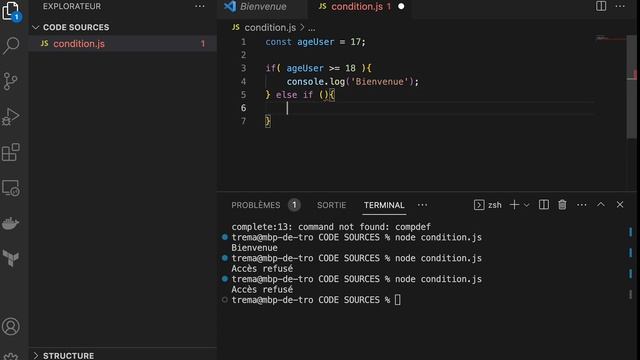Open the Docker view

point(11,223)
